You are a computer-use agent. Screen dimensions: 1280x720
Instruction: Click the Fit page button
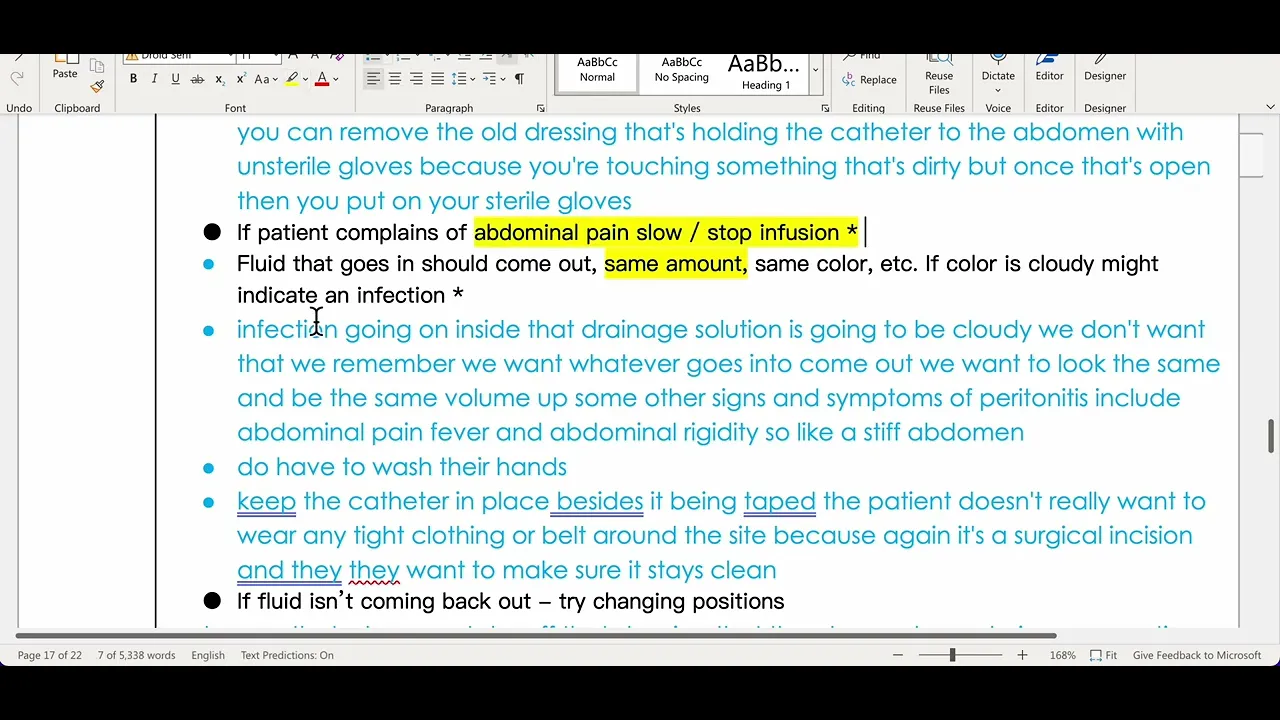click(1104, 655)
